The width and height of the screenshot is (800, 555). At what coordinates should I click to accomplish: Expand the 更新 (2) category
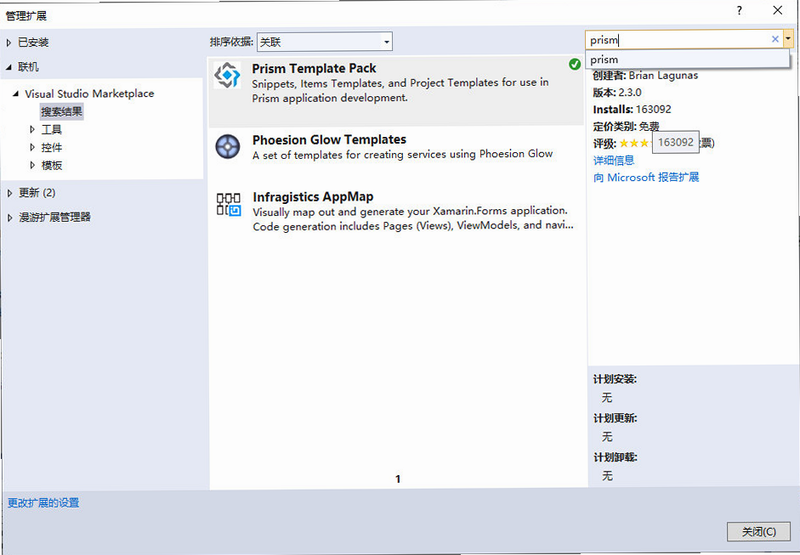[10, 193]
